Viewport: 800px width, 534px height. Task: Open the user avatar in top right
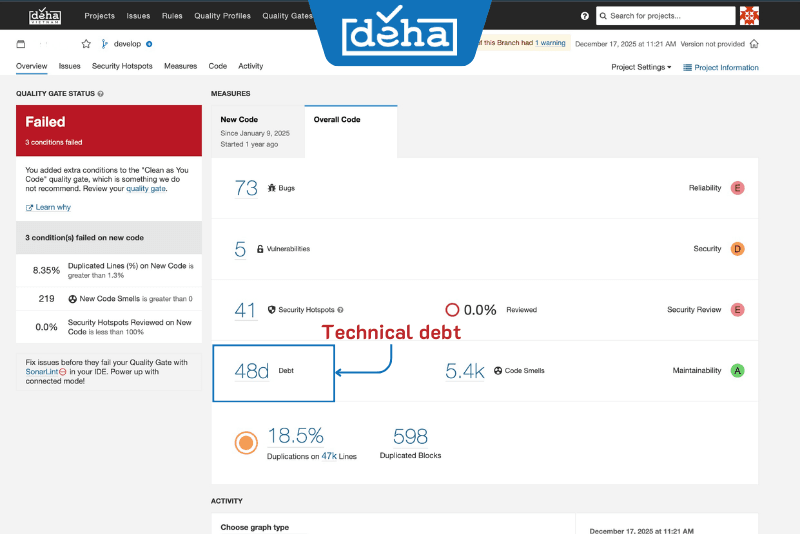[x=749, y=16]
